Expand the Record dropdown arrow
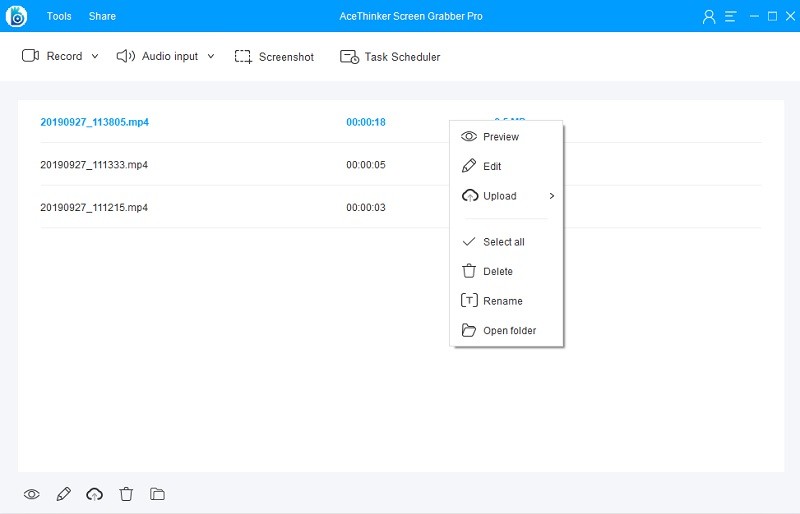This screenshot has width=800, height=514. [x=95, y=57]
